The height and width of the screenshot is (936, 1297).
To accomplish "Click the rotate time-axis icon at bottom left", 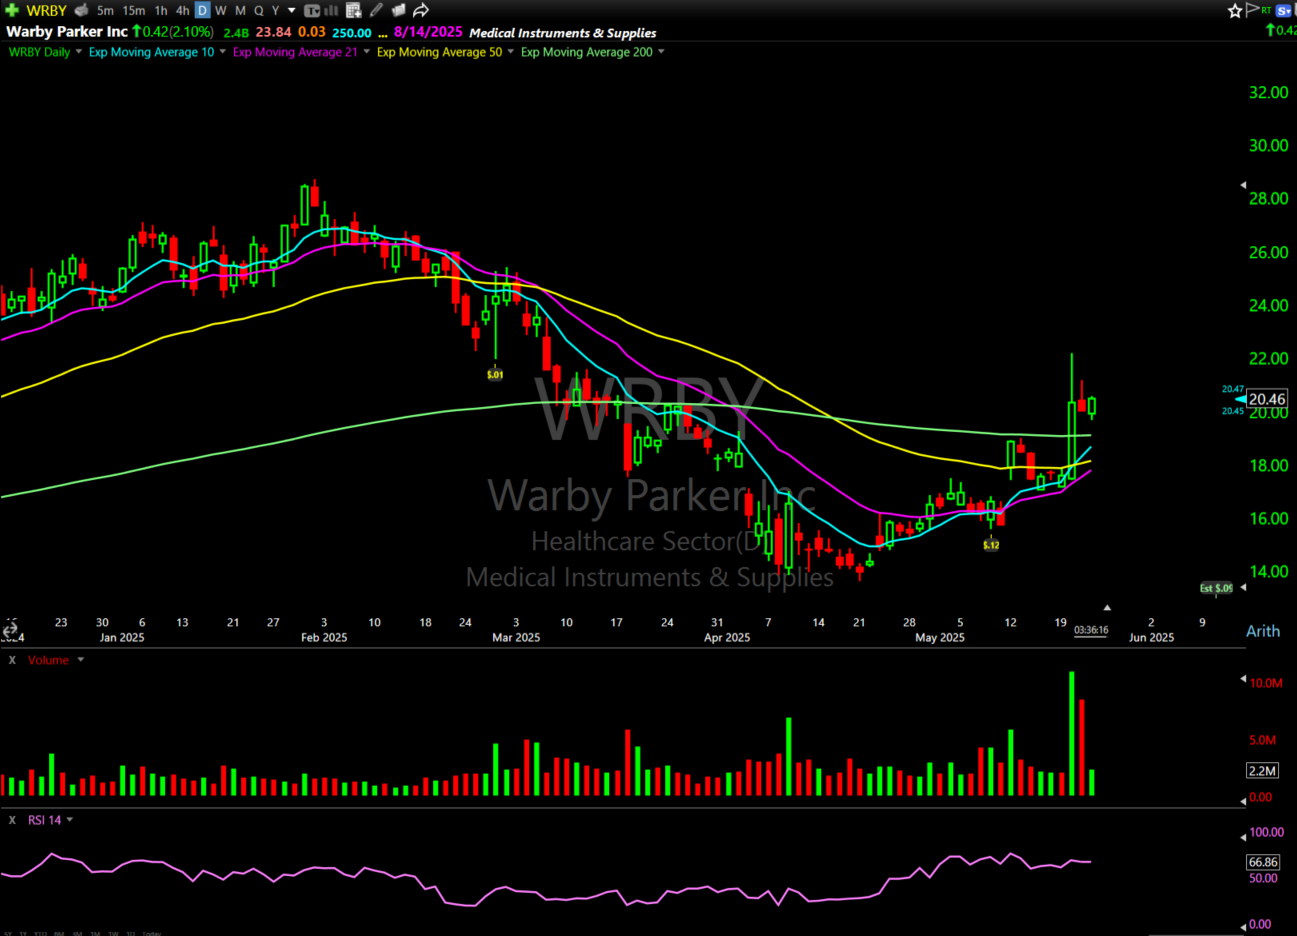I will click(10, 630).
